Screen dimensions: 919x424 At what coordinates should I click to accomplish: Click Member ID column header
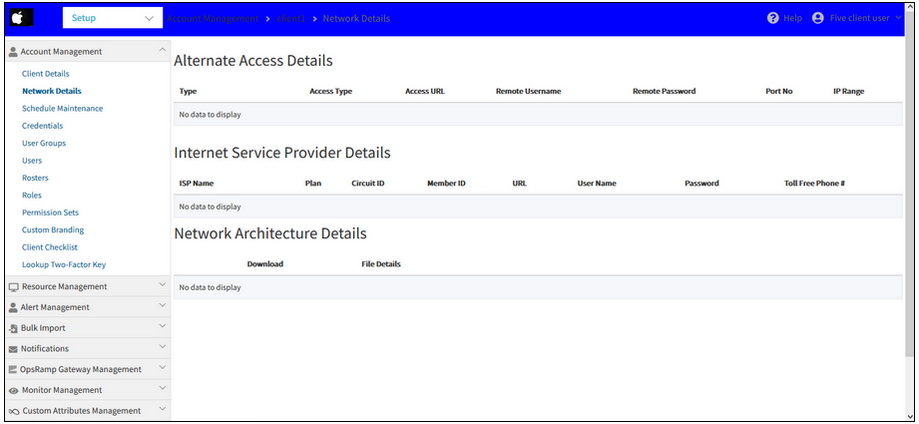446,184
